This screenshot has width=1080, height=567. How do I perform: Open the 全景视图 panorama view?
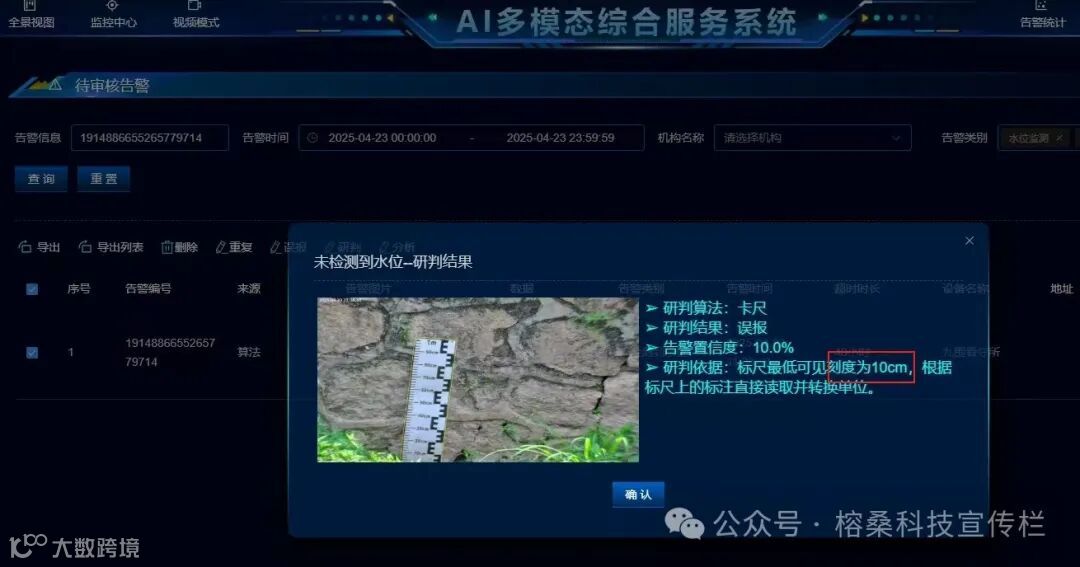(x=31, y=15)
